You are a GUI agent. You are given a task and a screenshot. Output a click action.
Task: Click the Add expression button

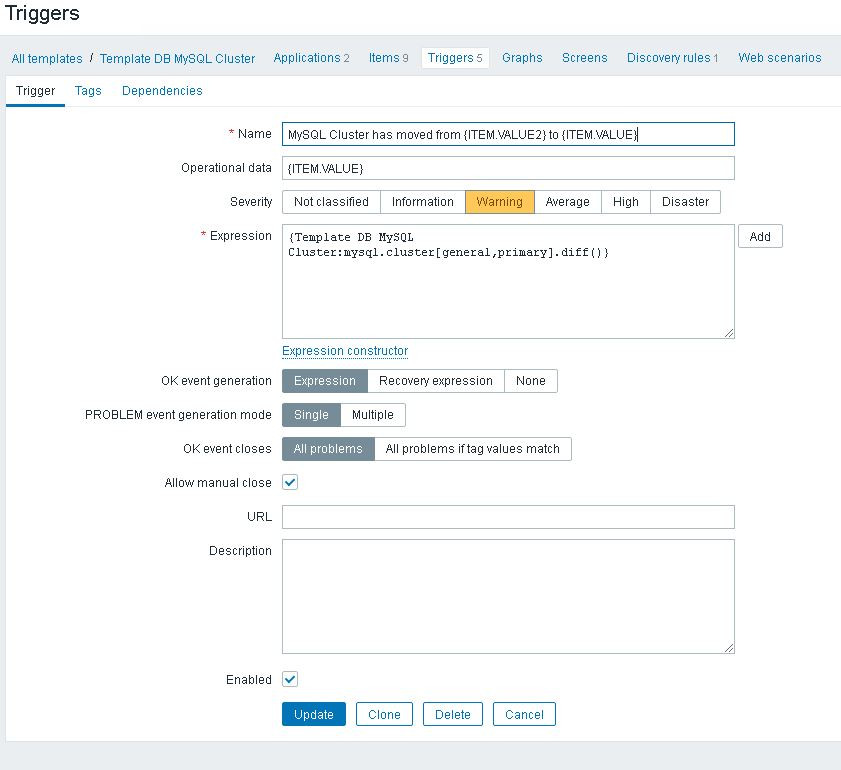tap(760, 236)
